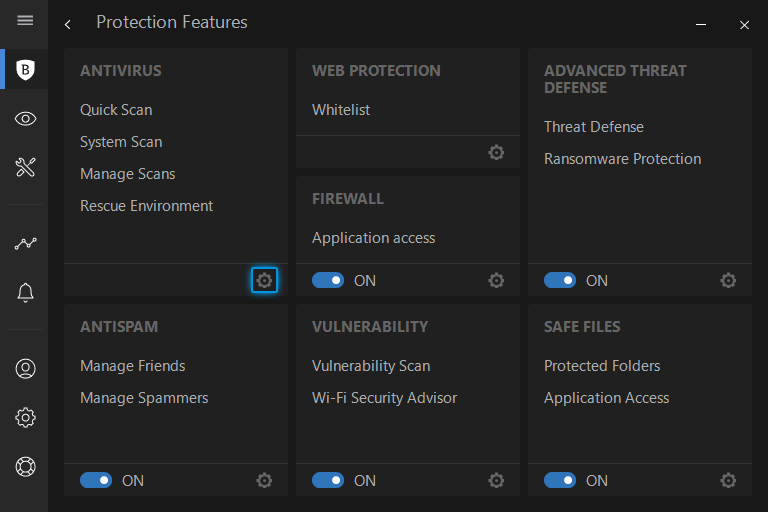Open the Support lifebuoy icon in sidebar
Image resolution: width=768 pixels, height=512 pixels.
[25, 466]
